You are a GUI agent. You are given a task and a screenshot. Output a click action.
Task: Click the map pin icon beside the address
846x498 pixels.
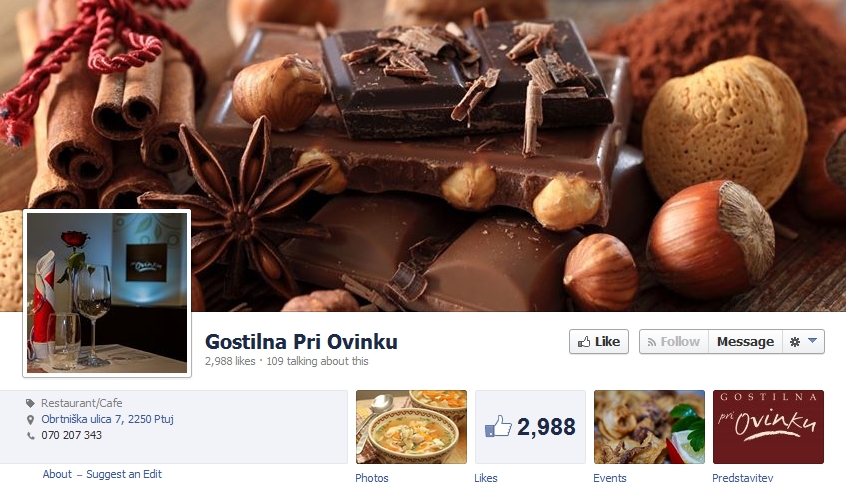pyautogui.click(x=30, y=419)
